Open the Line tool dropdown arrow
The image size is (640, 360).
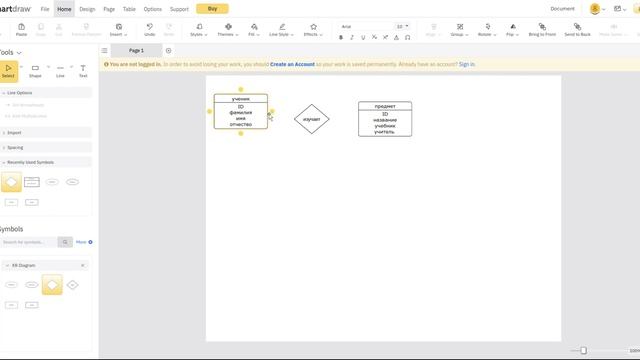71,67
